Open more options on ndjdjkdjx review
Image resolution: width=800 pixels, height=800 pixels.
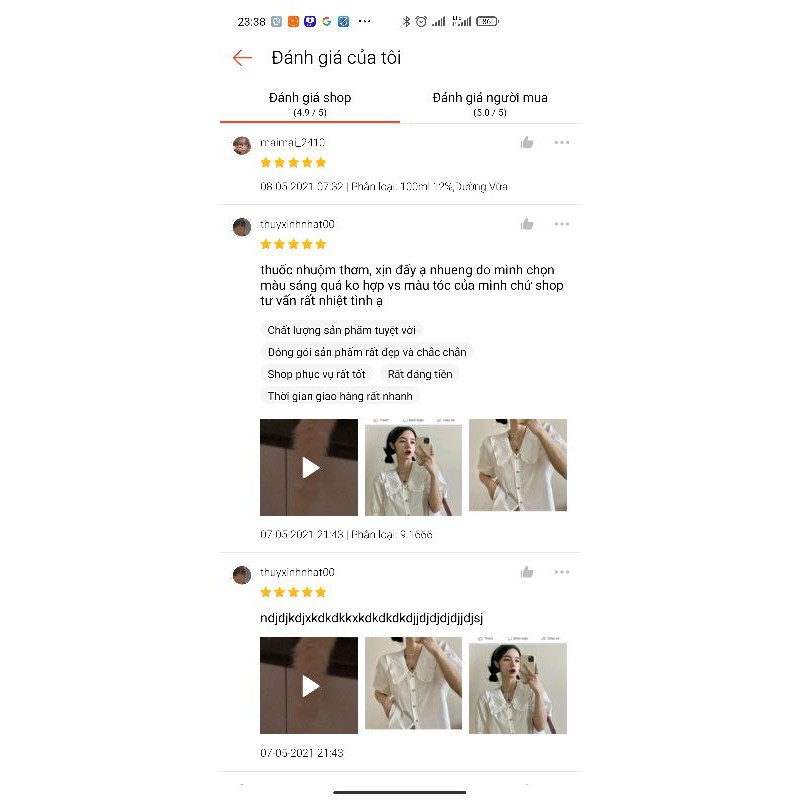[x=562, y=572]
